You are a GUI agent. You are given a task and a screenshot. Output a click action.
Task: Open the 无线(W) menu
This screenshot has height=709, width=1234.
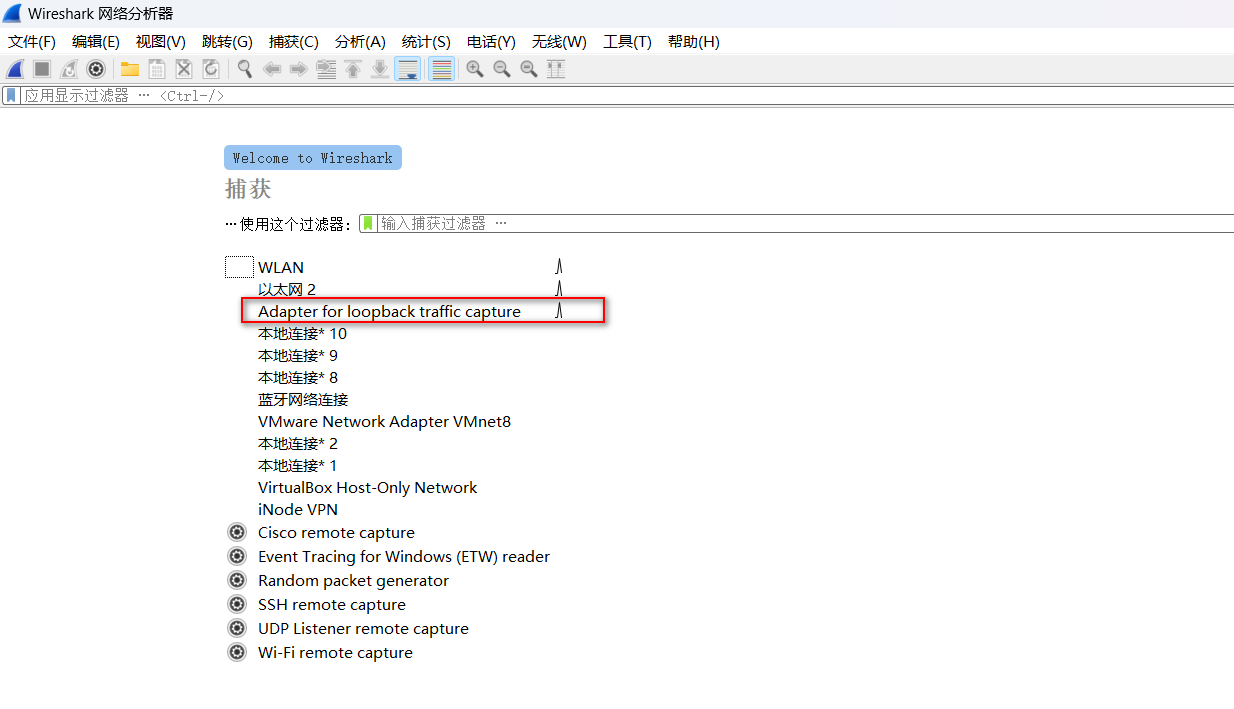pos(559,42)
